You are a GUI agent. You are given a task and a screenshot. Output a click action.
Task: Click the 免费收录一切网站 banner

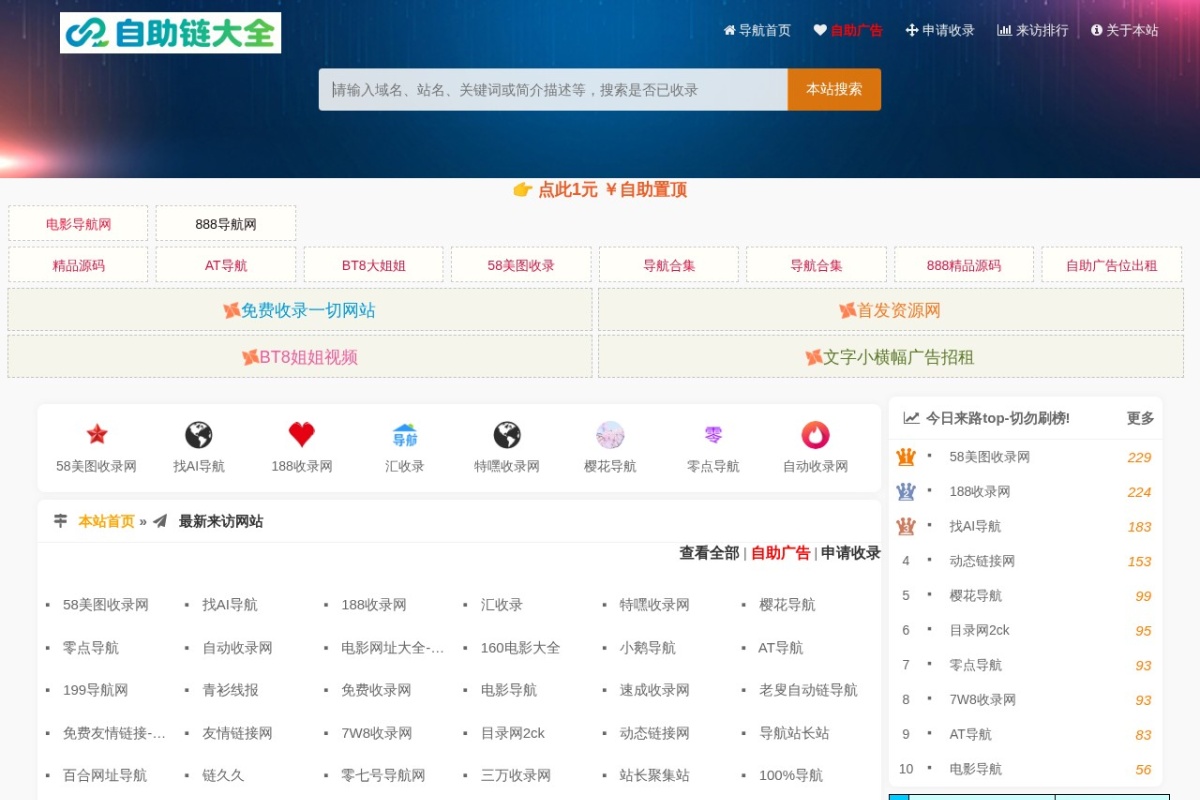coord(300,310)
